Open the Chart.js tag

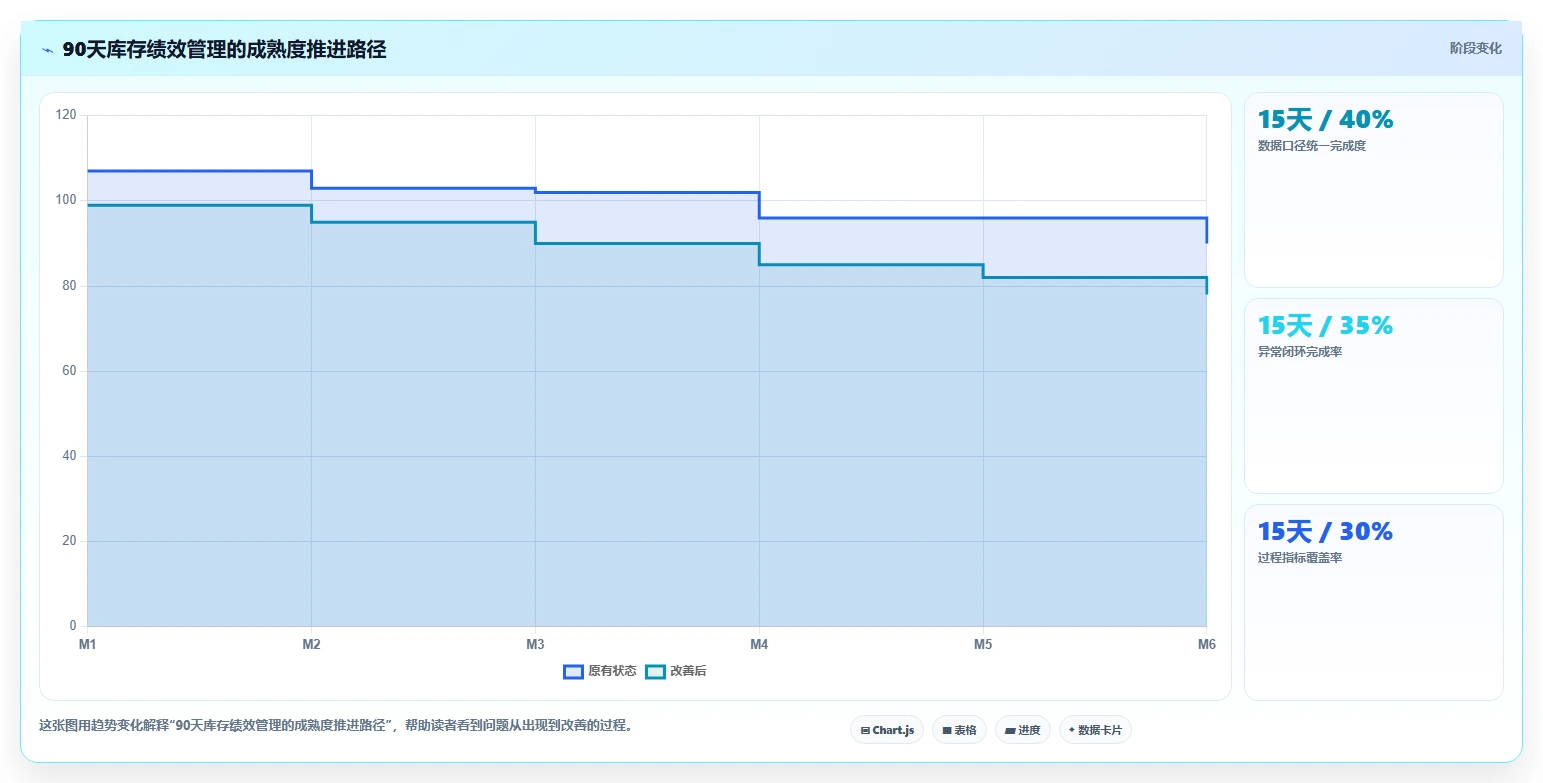[x=887, y=730]
